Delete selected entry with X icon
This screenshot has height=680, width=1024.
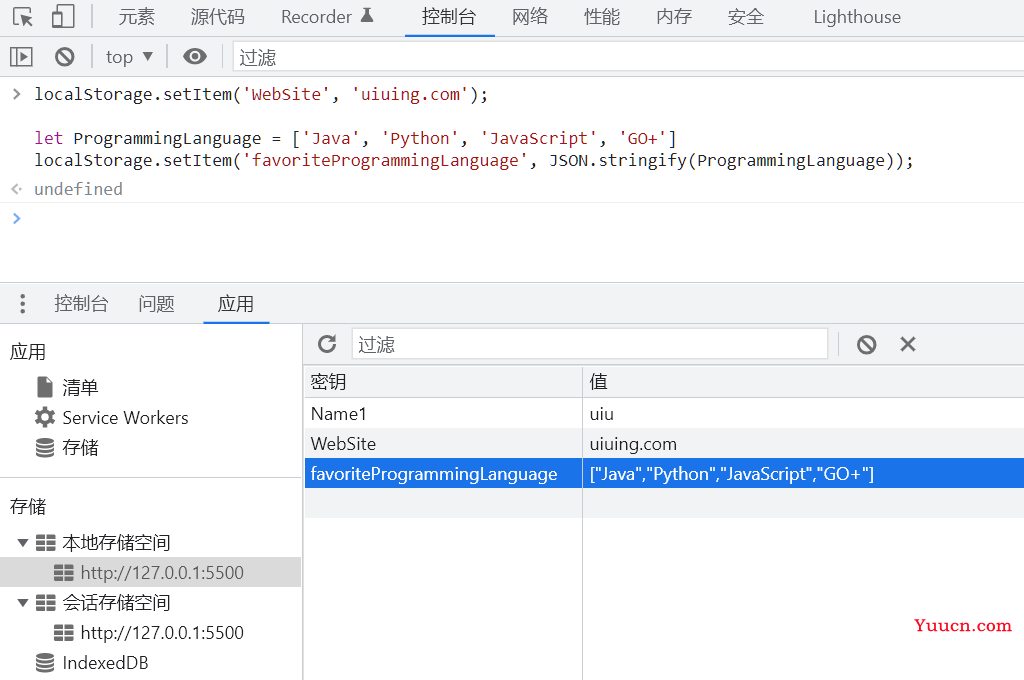pos(908,344)
